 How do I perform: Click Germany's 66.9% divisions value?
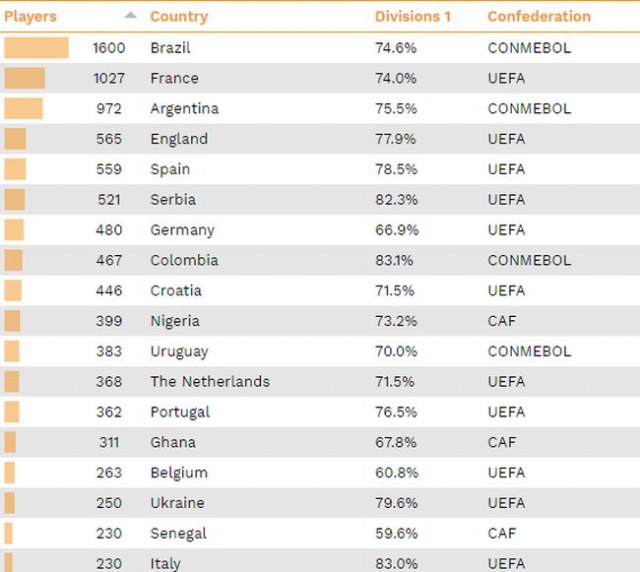click(x=396, y=230)
